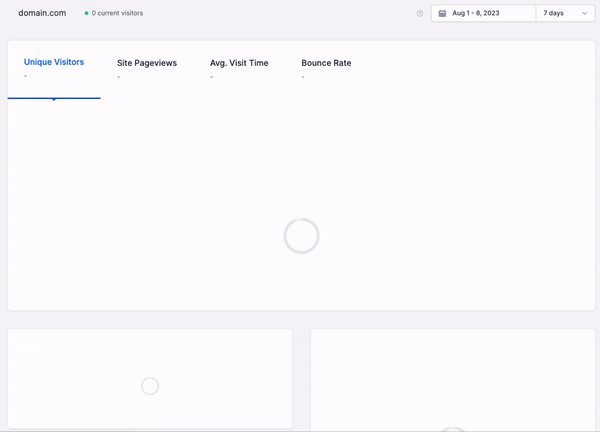Viewport: 600px width, 432px height.
Task: Expand the 7 days period dropdown
Action: (564, 14)
